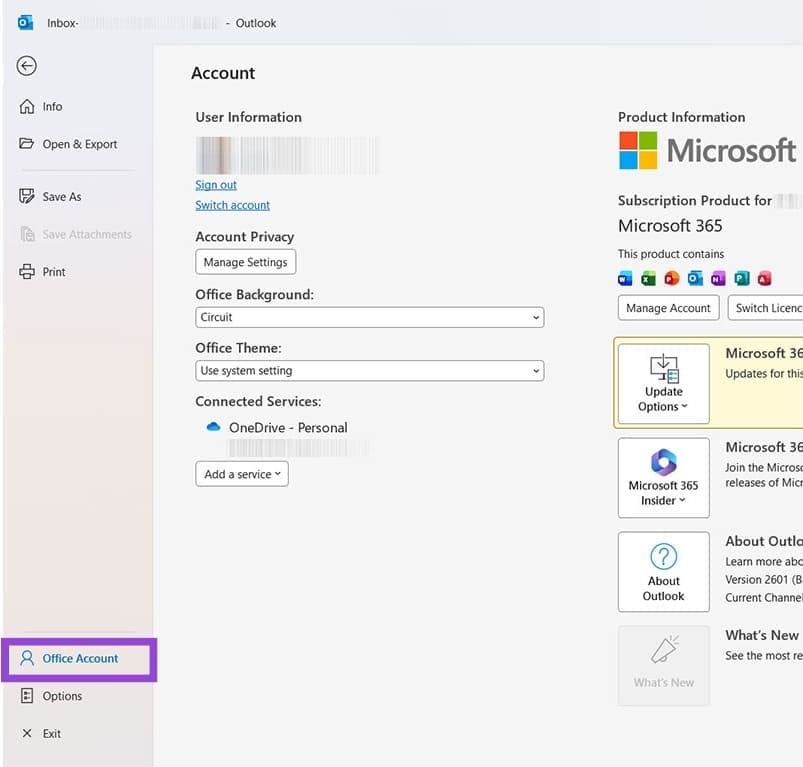Click the OneDrive icon under Connected Services
Screen dimensions: 803x767
(x=212, y=427)
